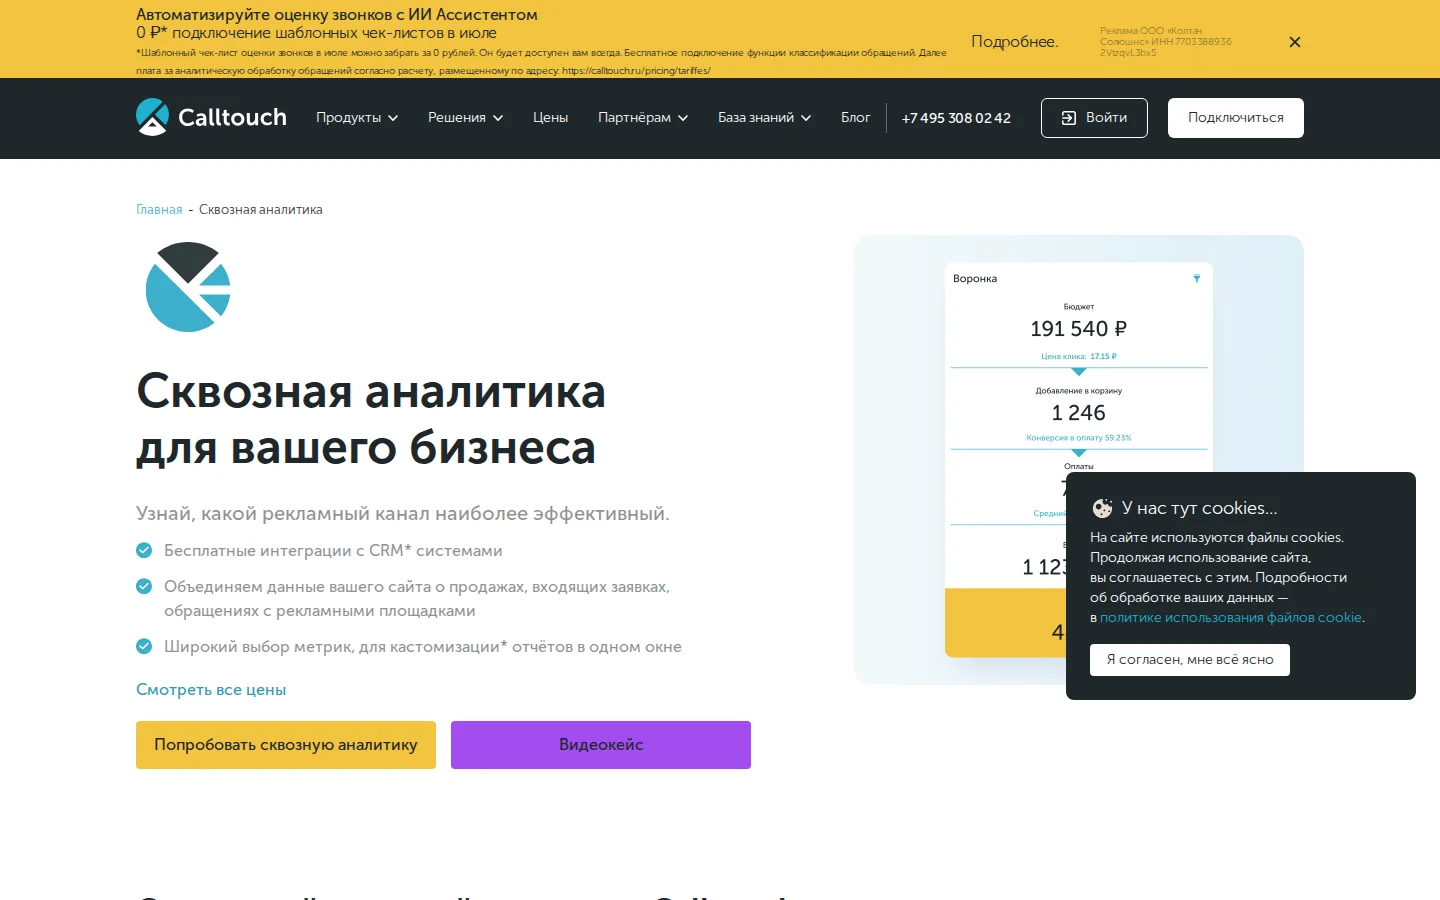Click the phone number +7 495 308 02 42
This screenshot has height=900, width=1440.
click(956, 118)
